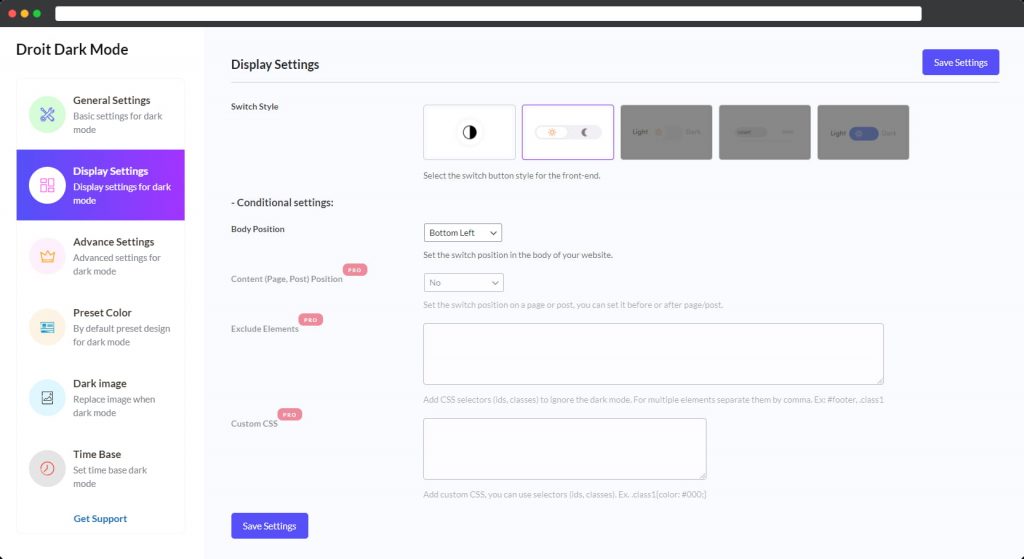
Task: Click the Display Settings page heading
Action: pos(275,65)
